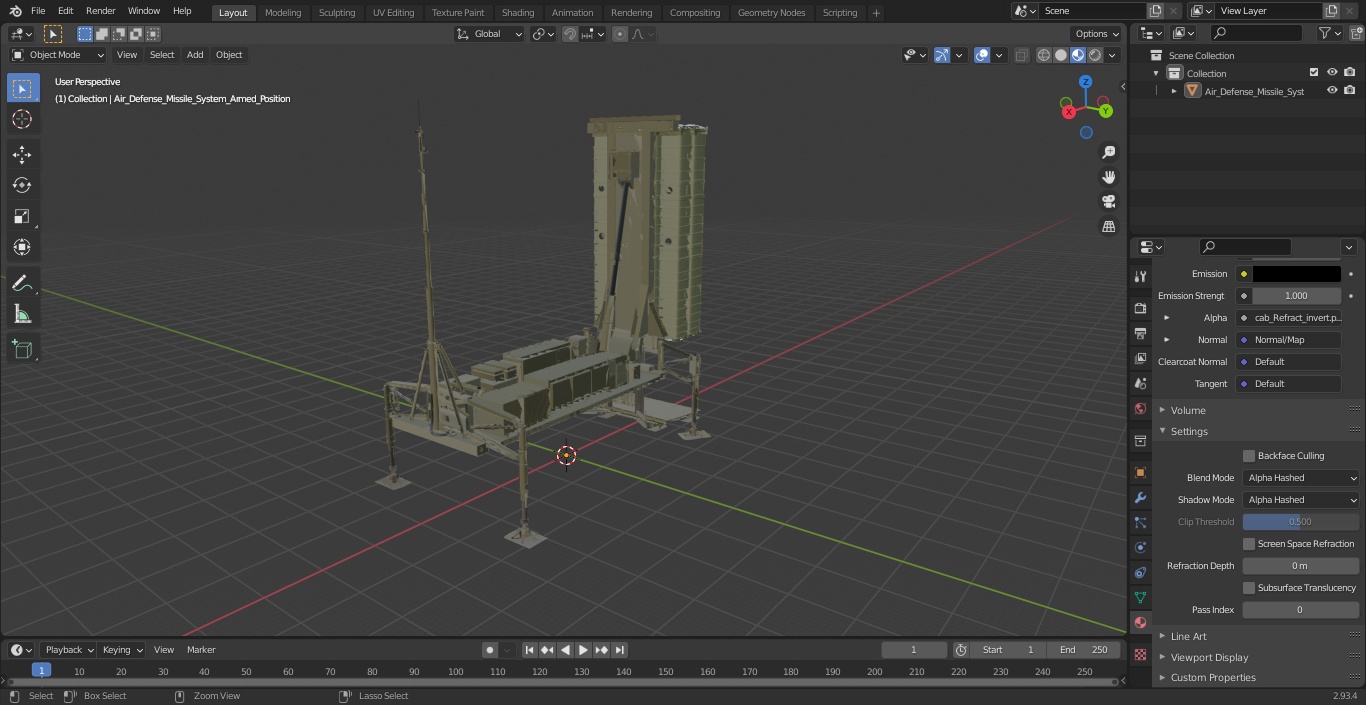
Task: Activate the Transform tool
Action: tap(22, 247)
